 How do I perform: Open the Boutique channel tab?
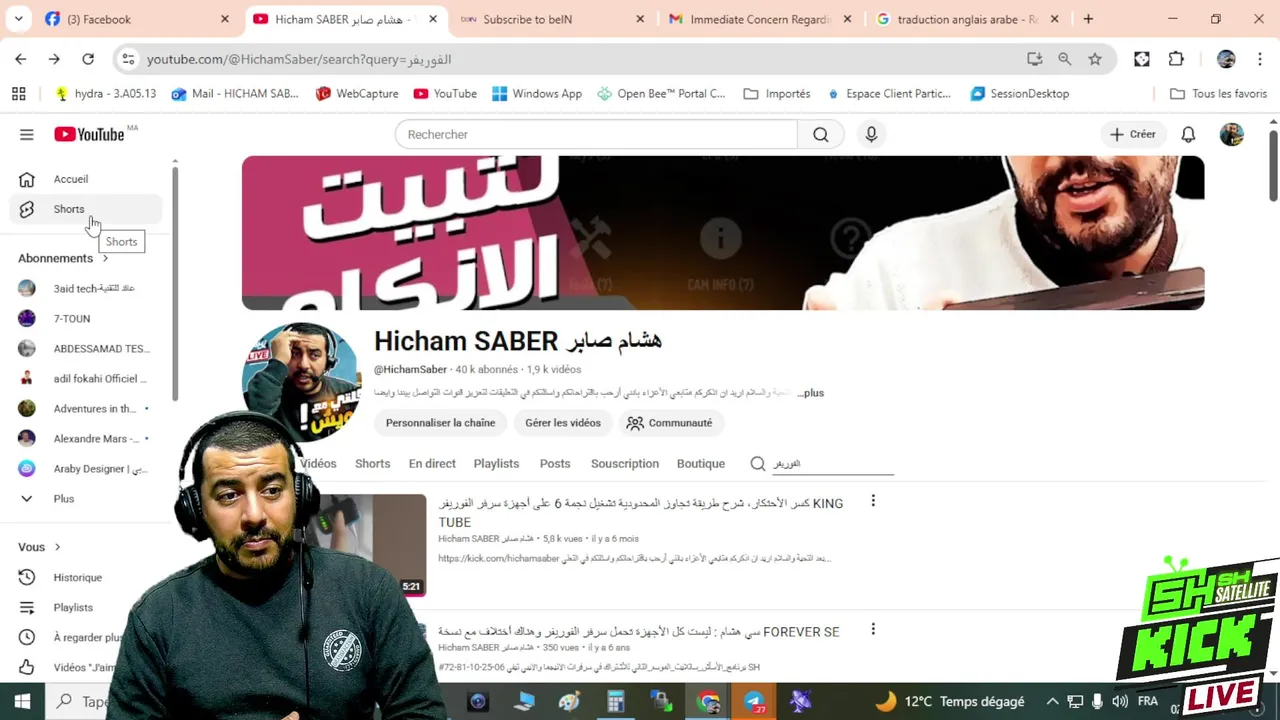[x=701, y=463]
